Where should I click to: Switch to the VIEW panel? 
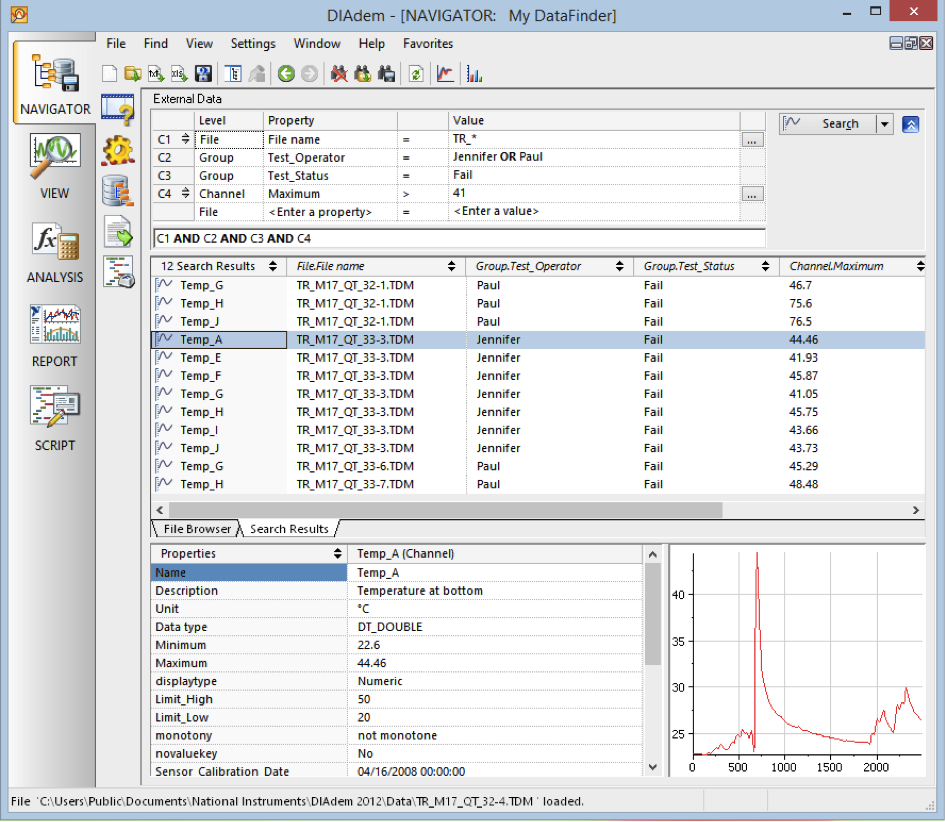click(55, 165)
